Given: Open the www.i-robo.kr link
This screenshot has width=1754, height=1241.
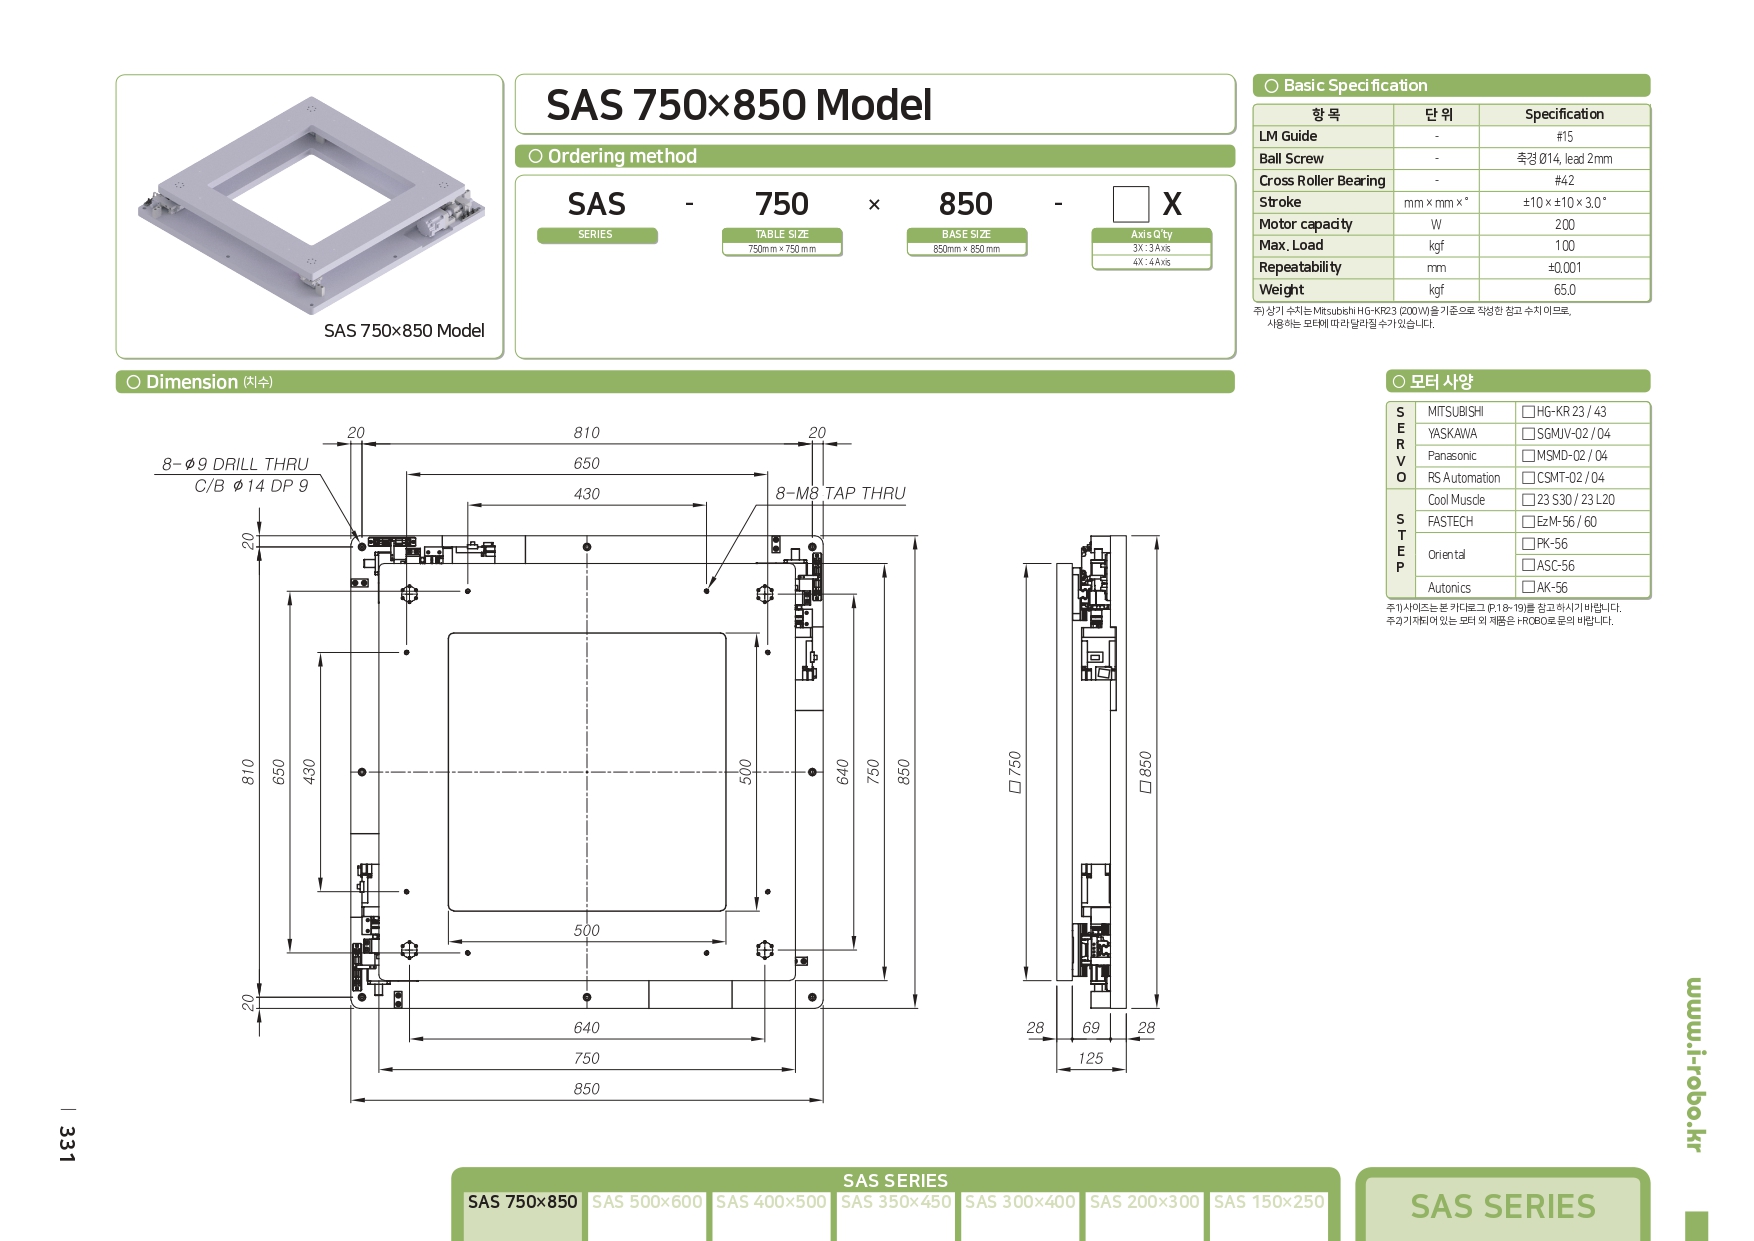Looking at the screenshot, I should coord(1694,1064).
